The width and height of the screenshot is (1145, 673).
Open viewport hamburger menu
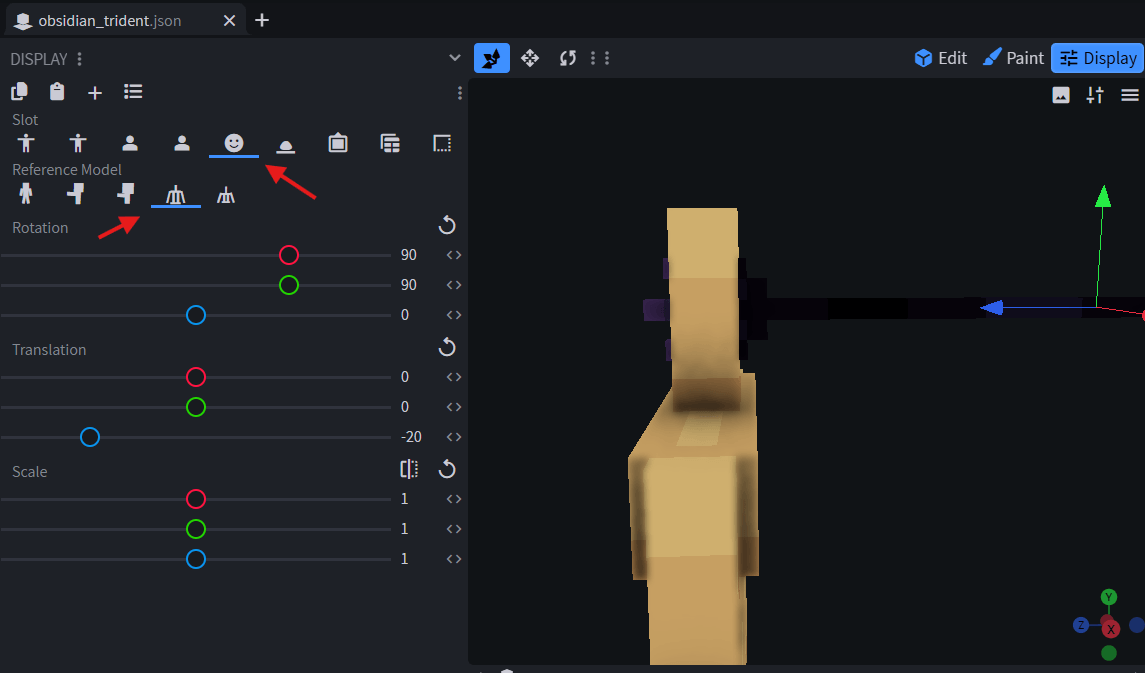[1130, 95]
